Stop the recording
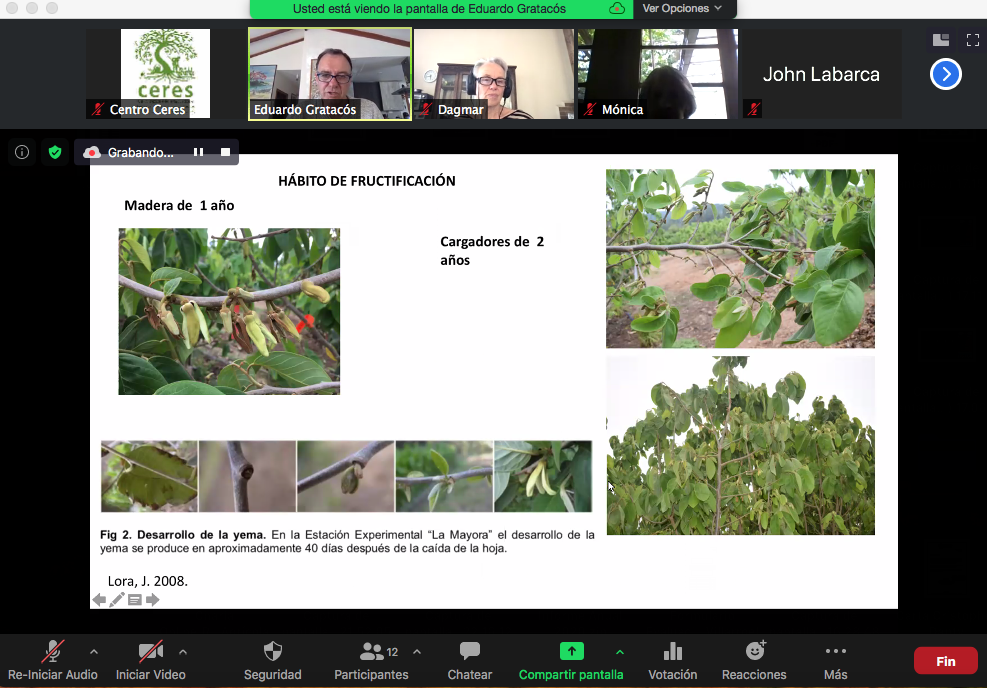The height and width of the screenshot is (688, 987). (x=225, y=152)
